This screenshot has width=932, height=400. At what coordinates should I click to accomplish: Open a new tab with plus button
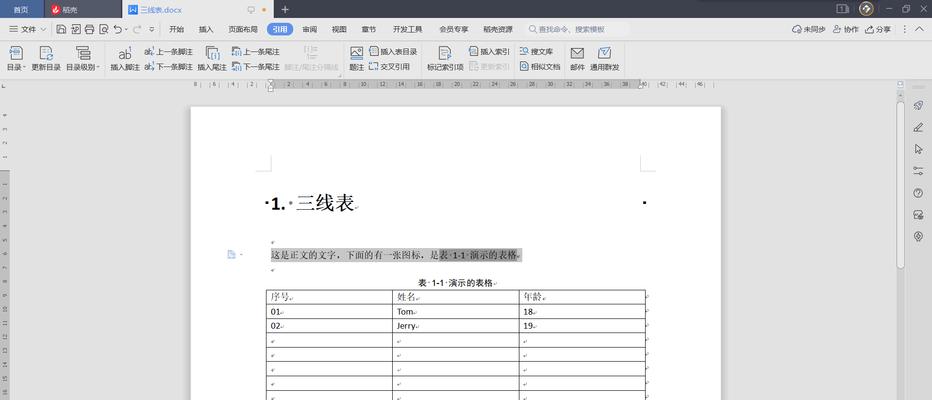(x=285, y=10)
